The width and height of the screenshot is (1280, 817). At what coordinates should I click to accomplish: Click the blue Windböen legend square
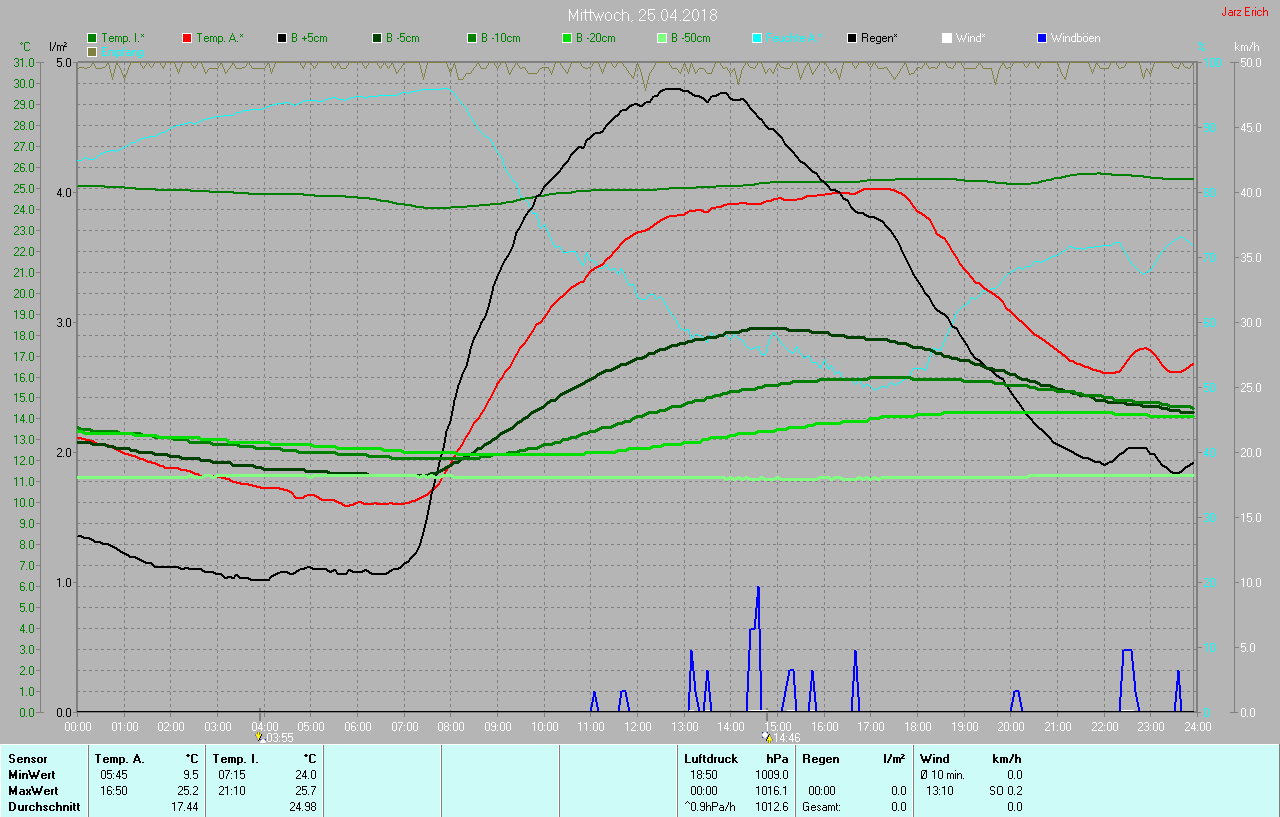tap(1042, 38)
